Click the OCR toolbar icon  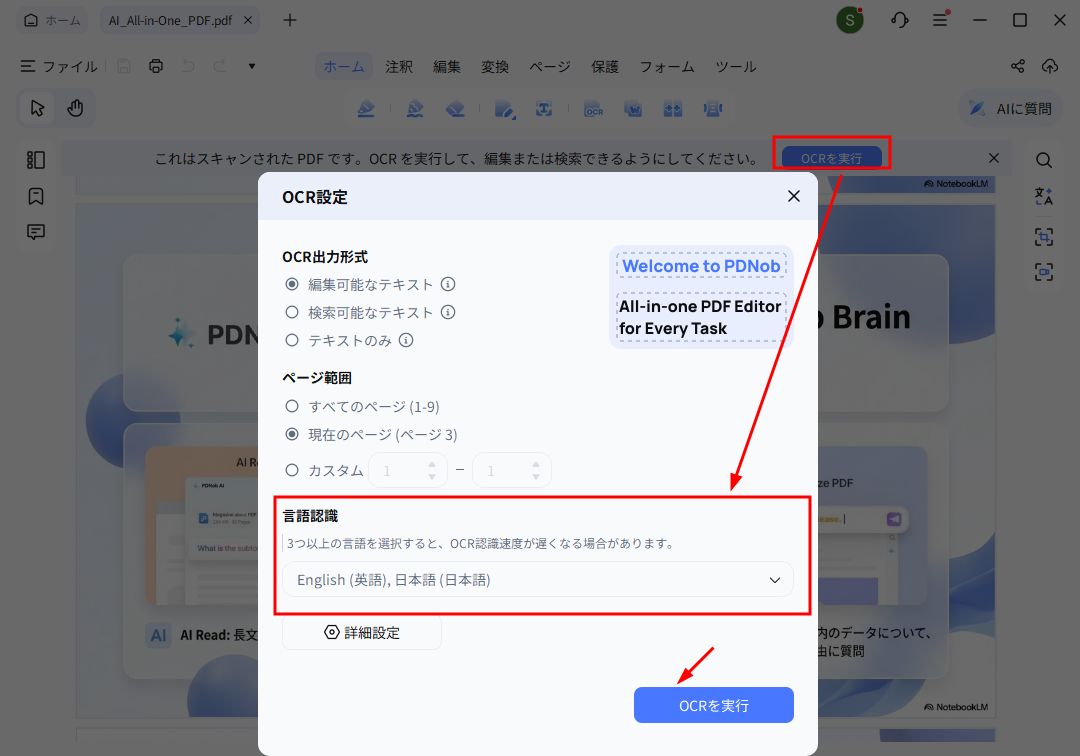click(x=594, y=109)
